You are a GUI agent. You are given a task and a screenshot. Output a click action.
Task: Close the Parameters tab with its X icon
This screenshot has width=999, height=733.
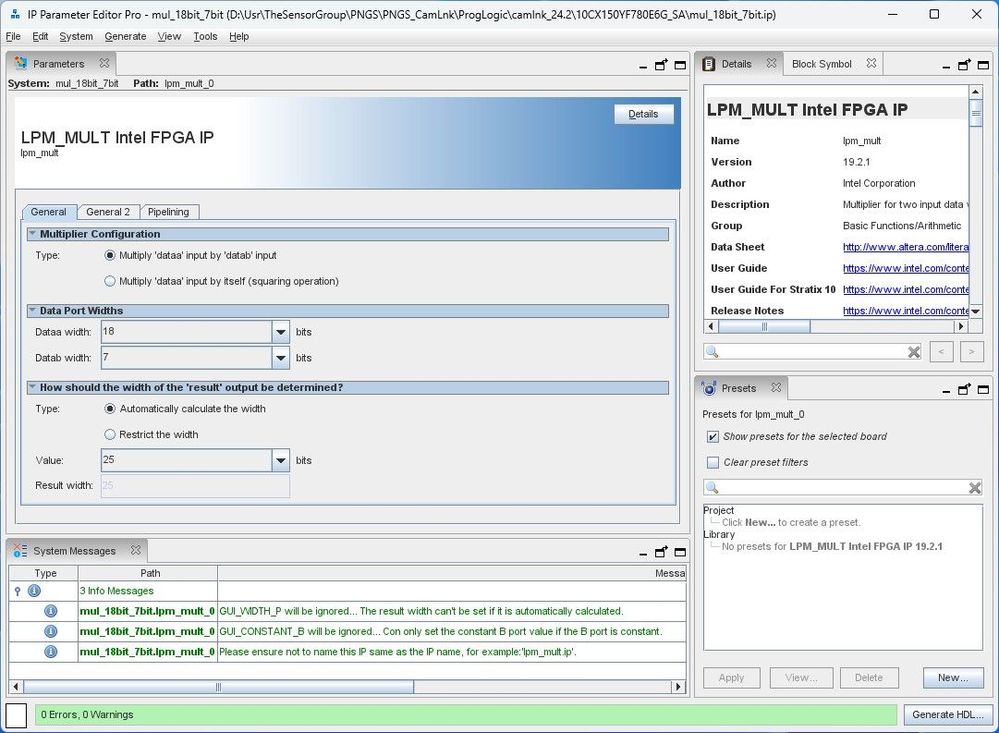tap(104, 63)
